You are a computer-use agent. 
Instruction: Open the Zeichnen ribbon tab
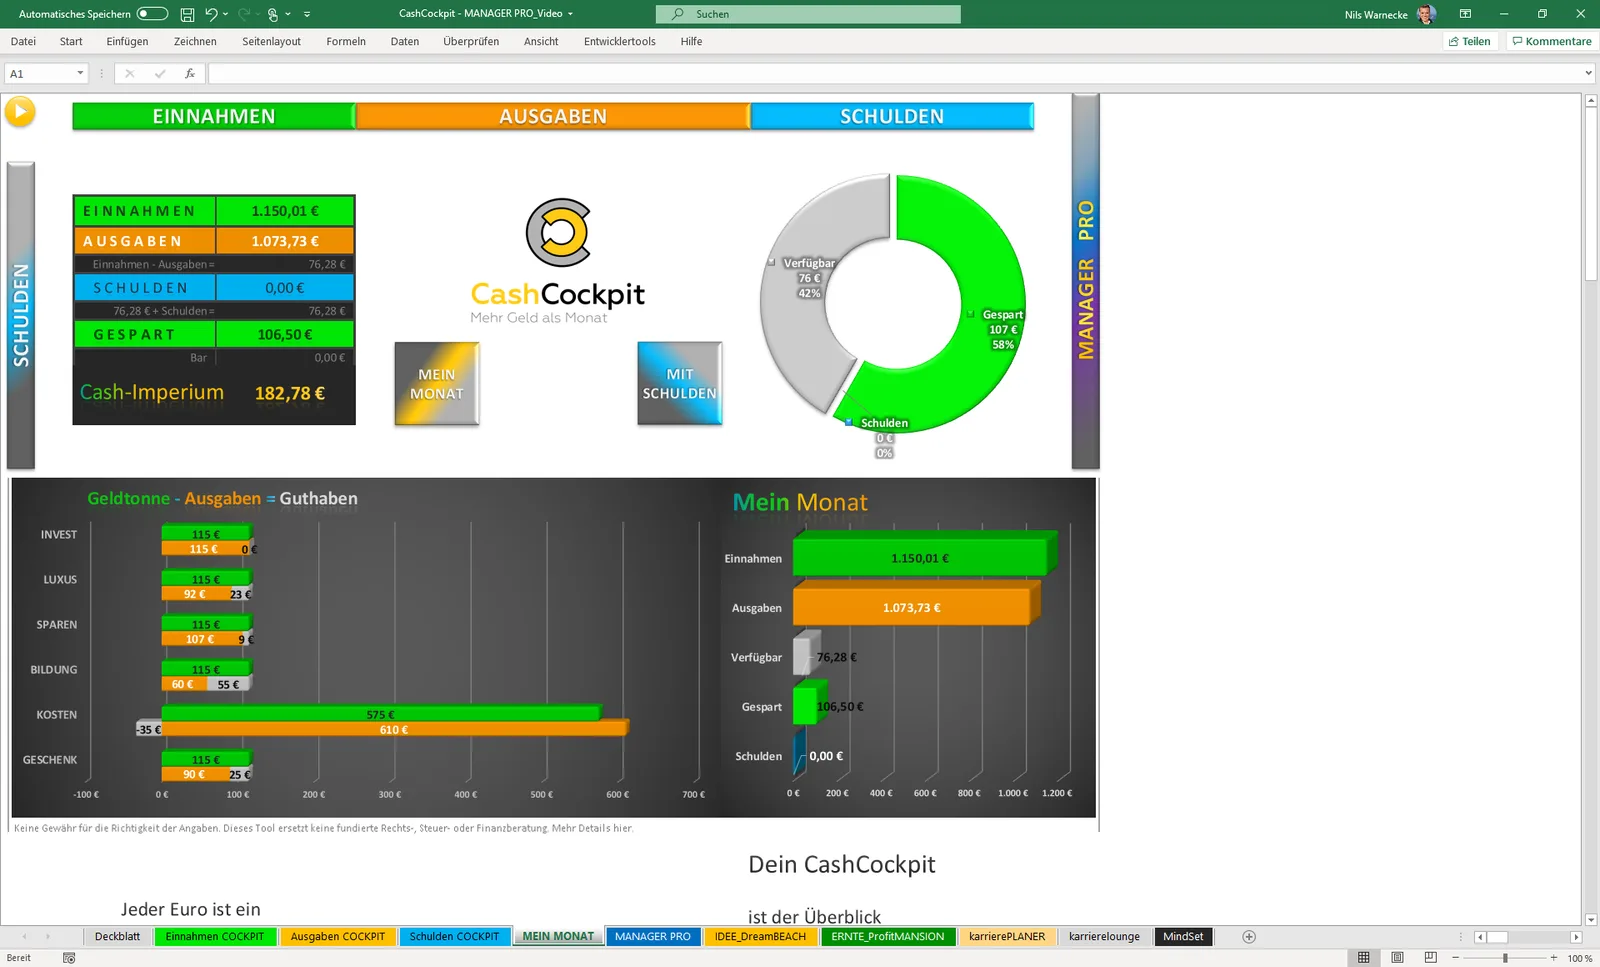pos(195,42)
